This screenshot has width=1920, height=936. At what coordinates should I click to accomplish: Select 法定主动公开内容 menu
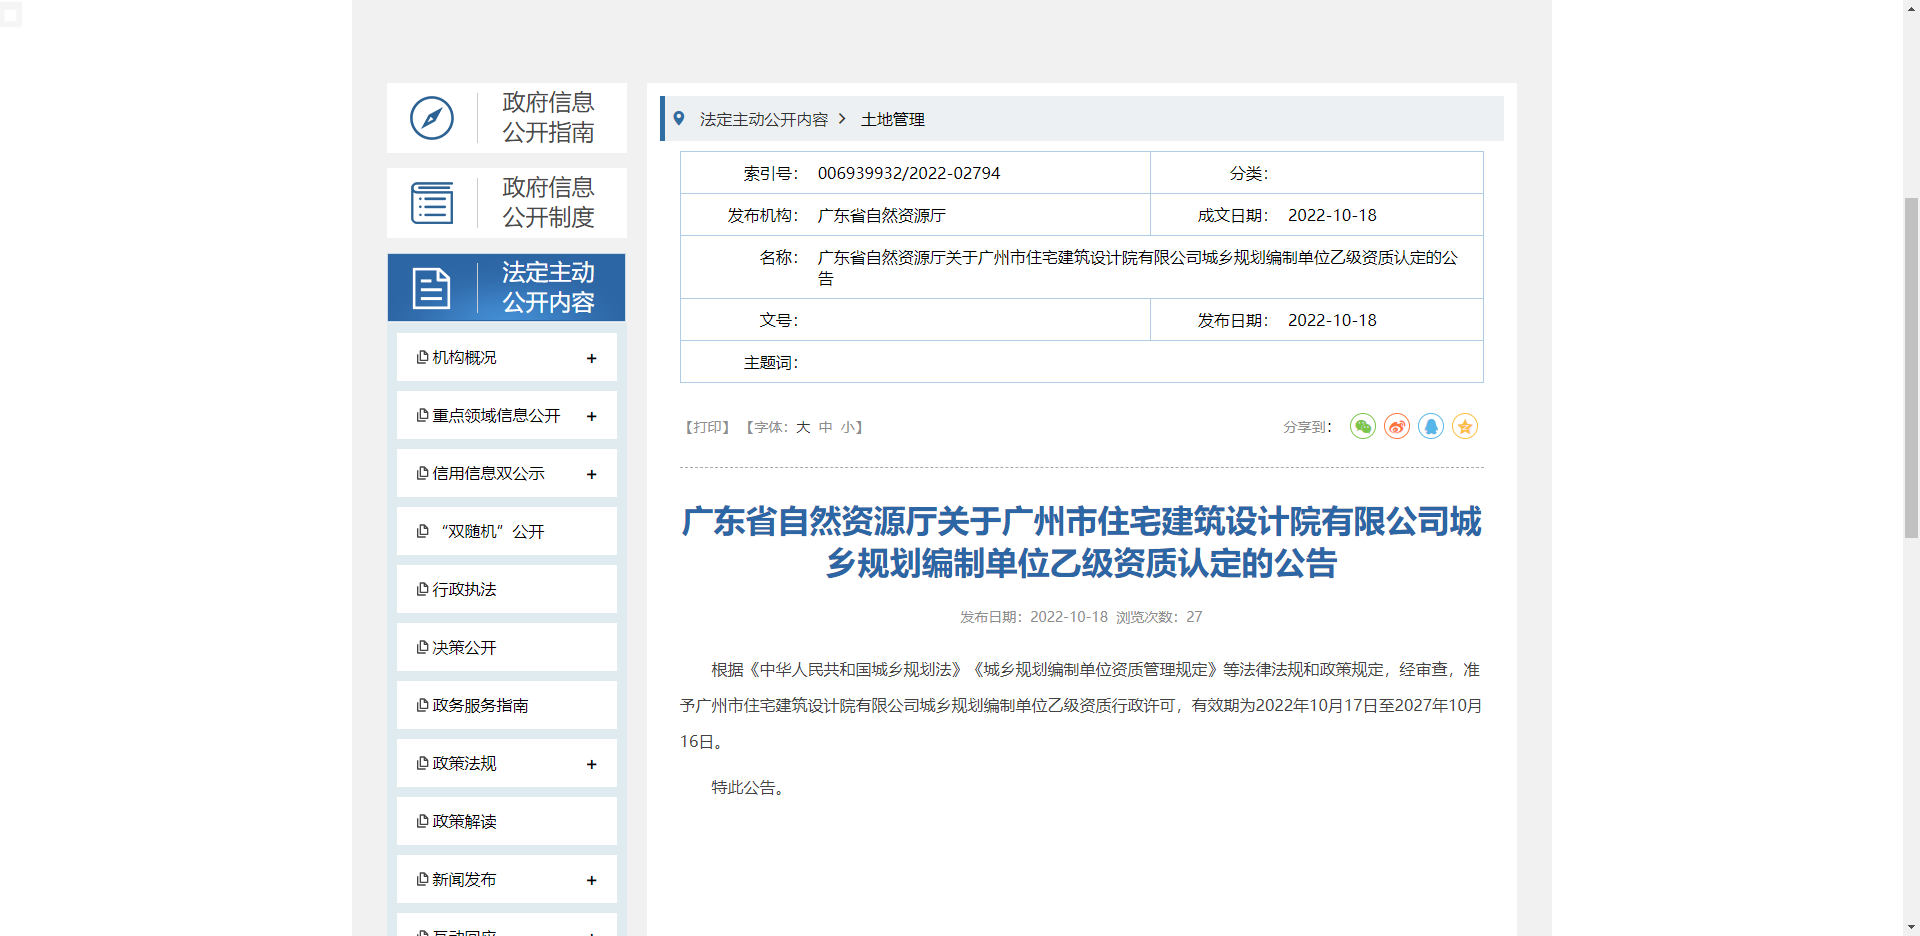tap(507, 288)
